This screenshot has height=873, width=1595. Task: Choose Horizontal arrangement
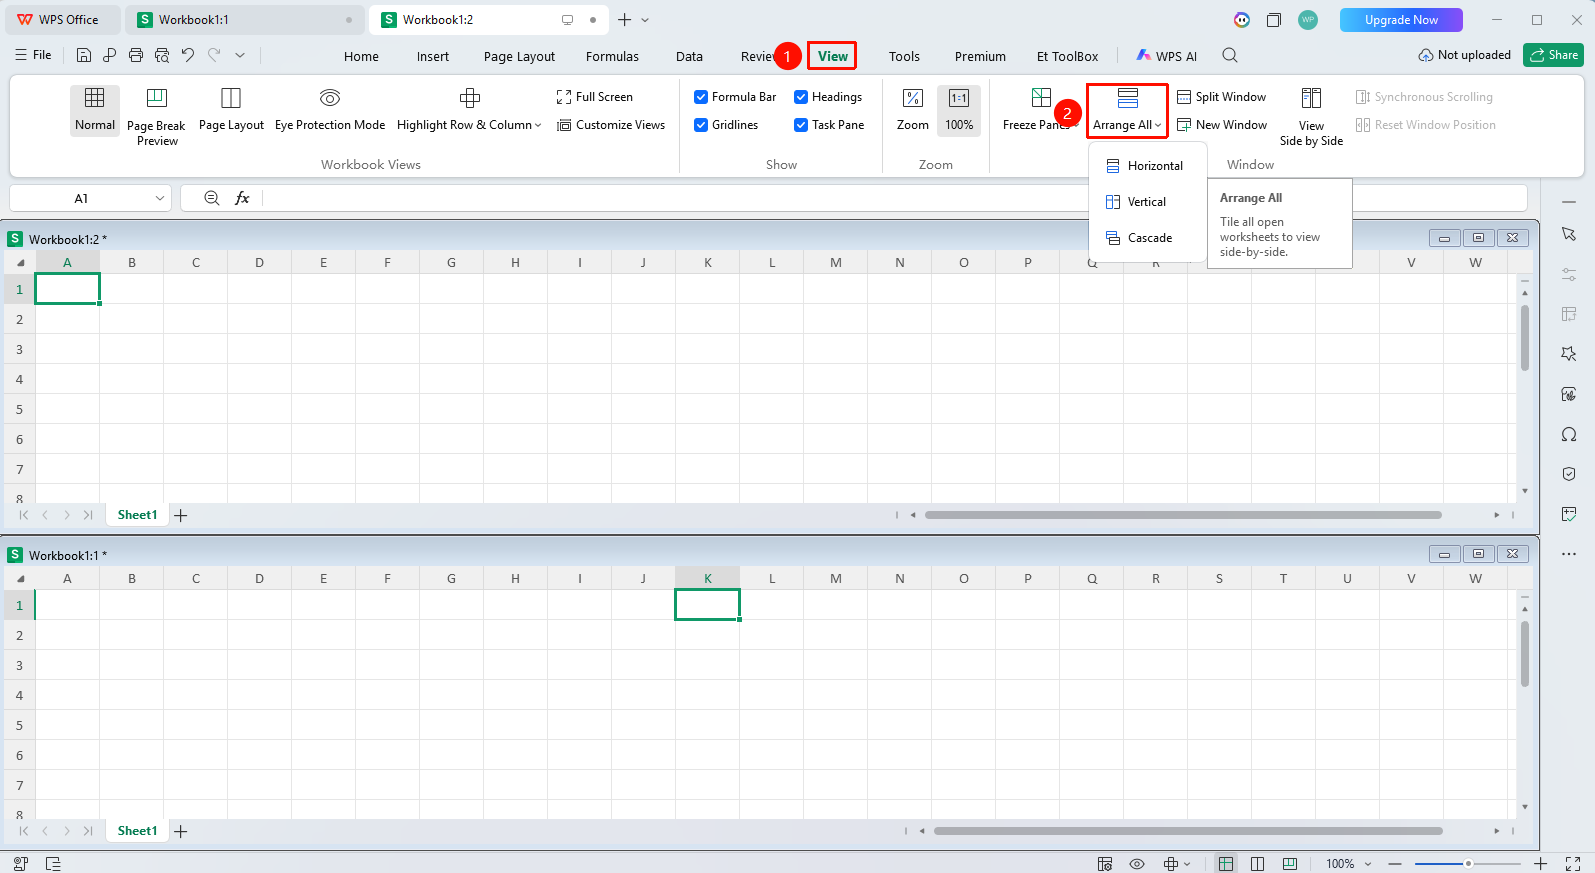coord(1146,166)
